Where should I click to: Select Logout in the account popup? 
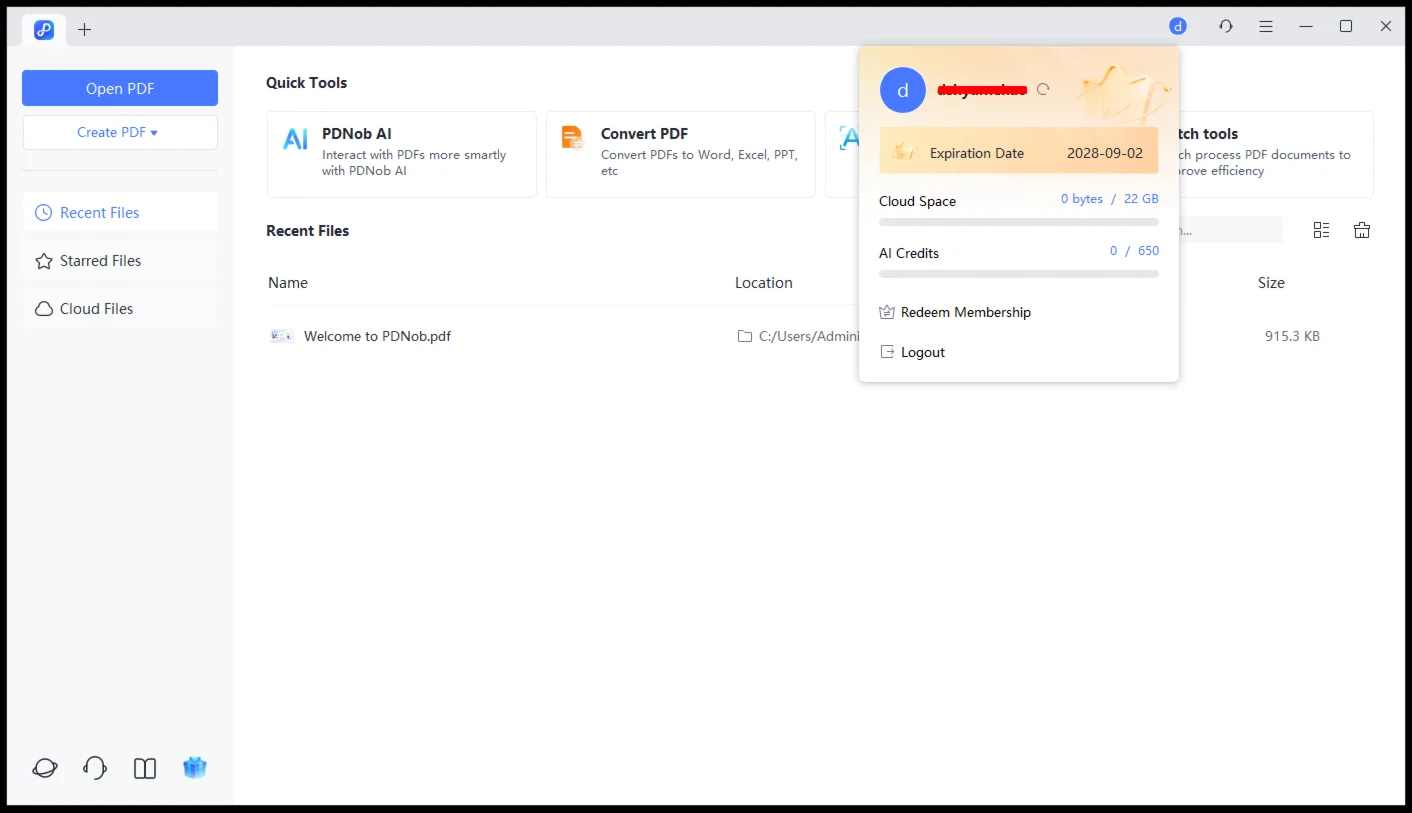point(912,352)
